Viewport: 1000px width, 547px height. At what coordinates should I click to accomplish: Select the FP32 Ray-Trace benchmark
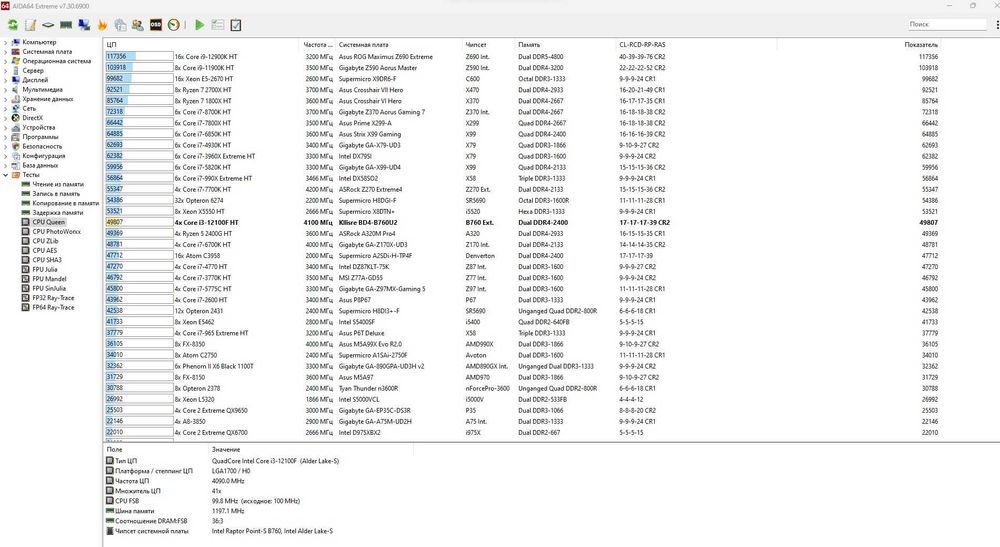53,298
